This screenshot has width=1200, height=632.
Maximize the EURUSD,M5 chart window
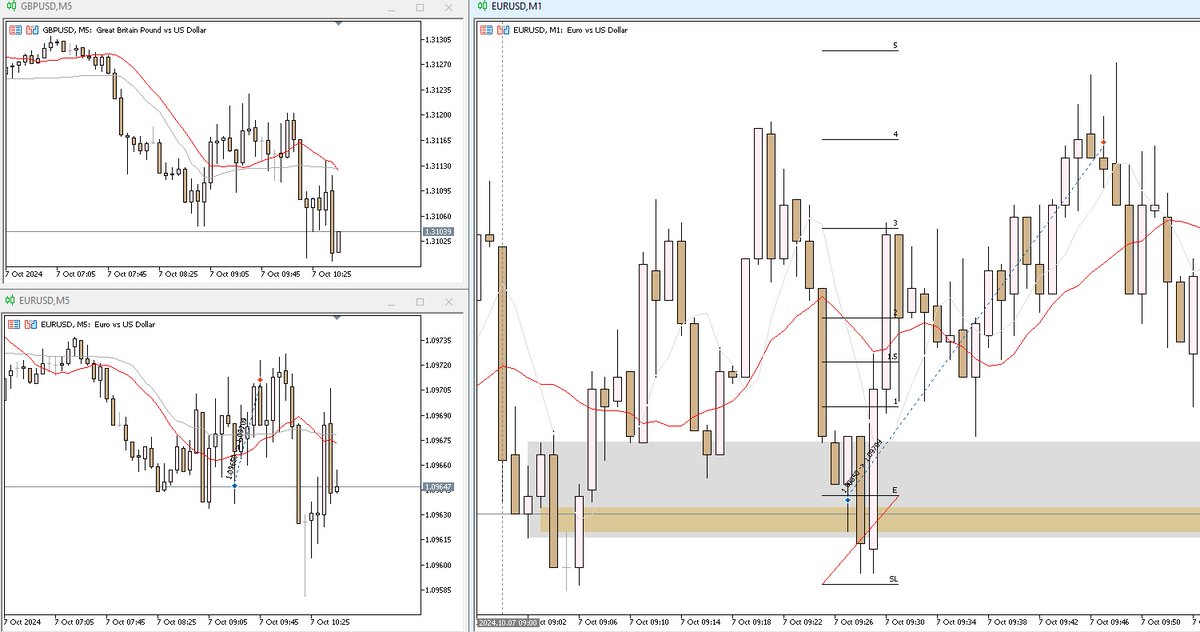tap(420, 301)
